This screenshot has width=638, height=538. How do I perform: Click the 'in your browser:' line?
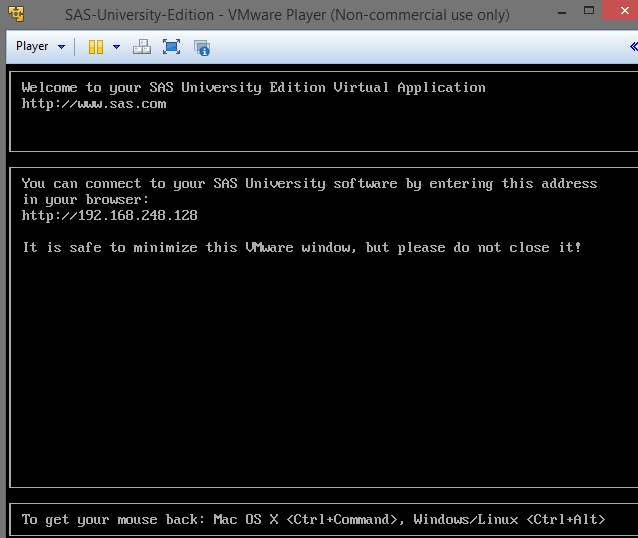click(86, 199)
